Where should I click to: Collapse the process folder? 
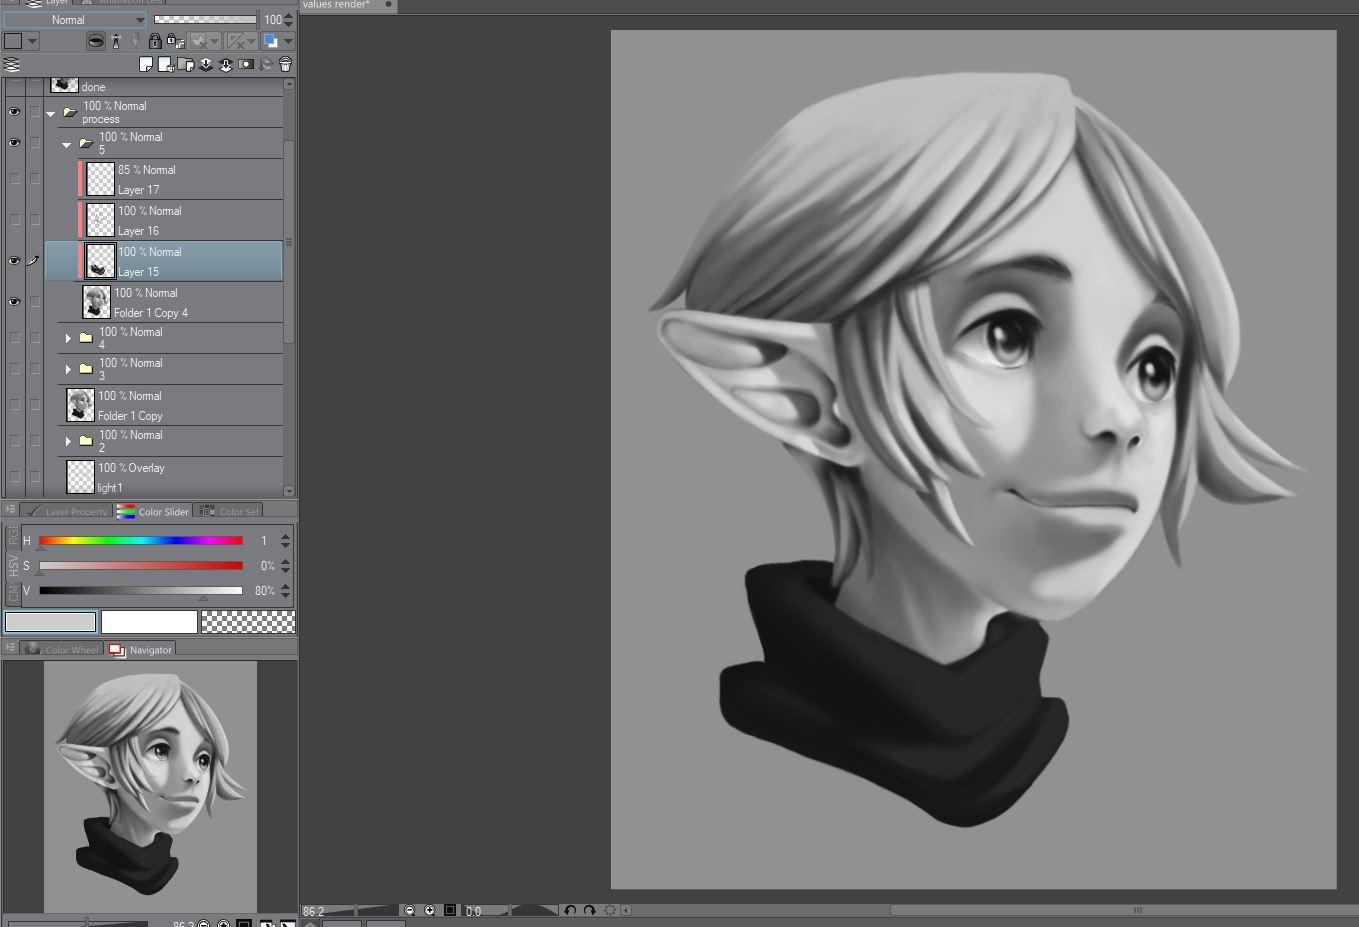[x=51, y=113]
